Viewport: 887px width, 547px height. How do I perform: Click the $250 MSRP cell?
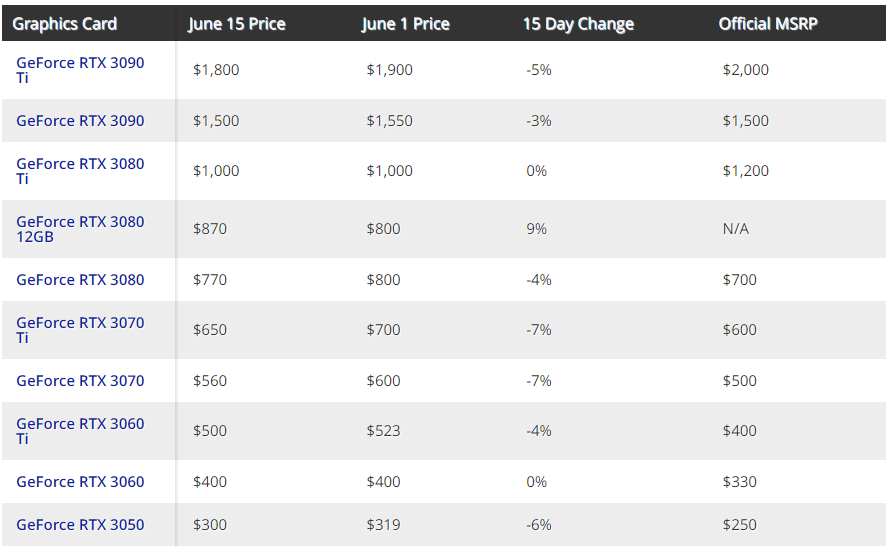tap(739, 524)
